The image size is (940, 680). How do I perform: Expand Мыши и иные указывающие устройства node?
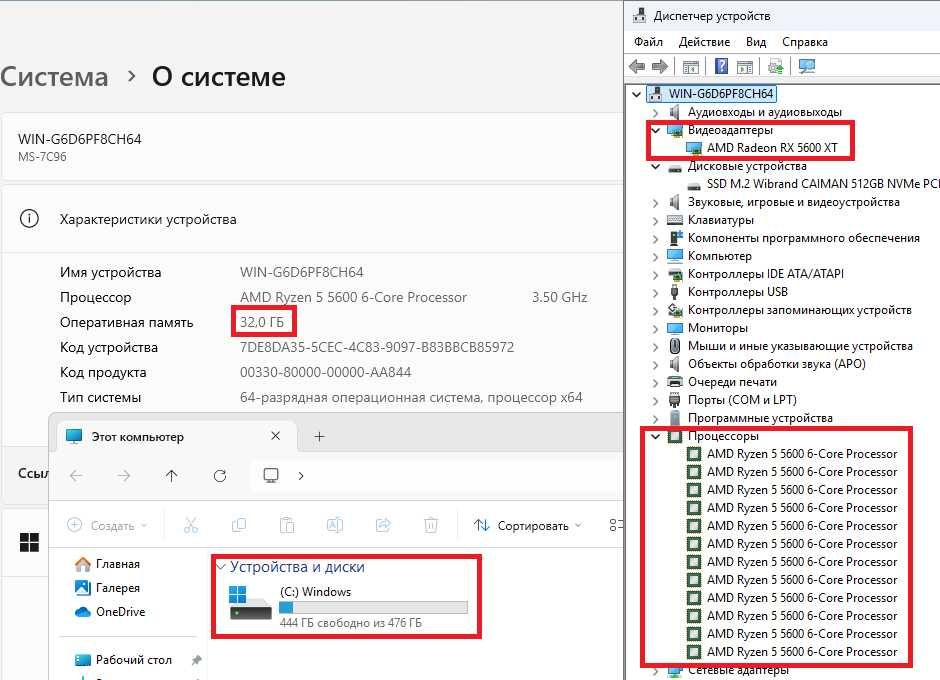pyautogui.click(x=655, y=347)
